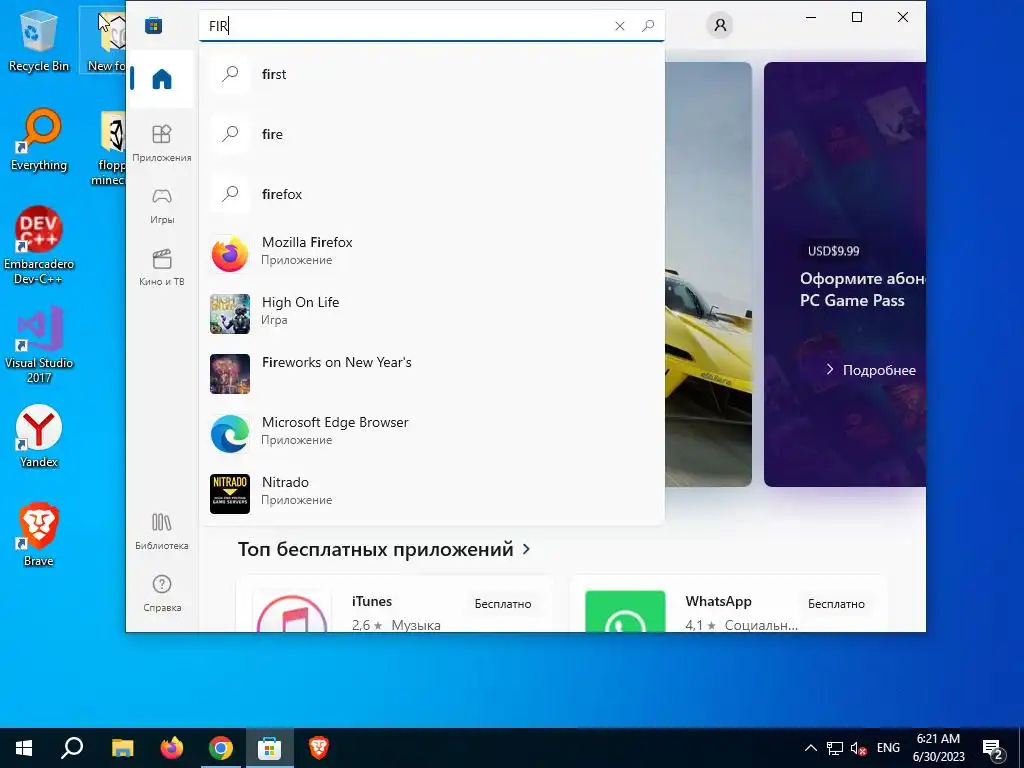Launch Firefox from the taskbar
The height and width of the screenshot is (768, 1024).
pos(172,748)
